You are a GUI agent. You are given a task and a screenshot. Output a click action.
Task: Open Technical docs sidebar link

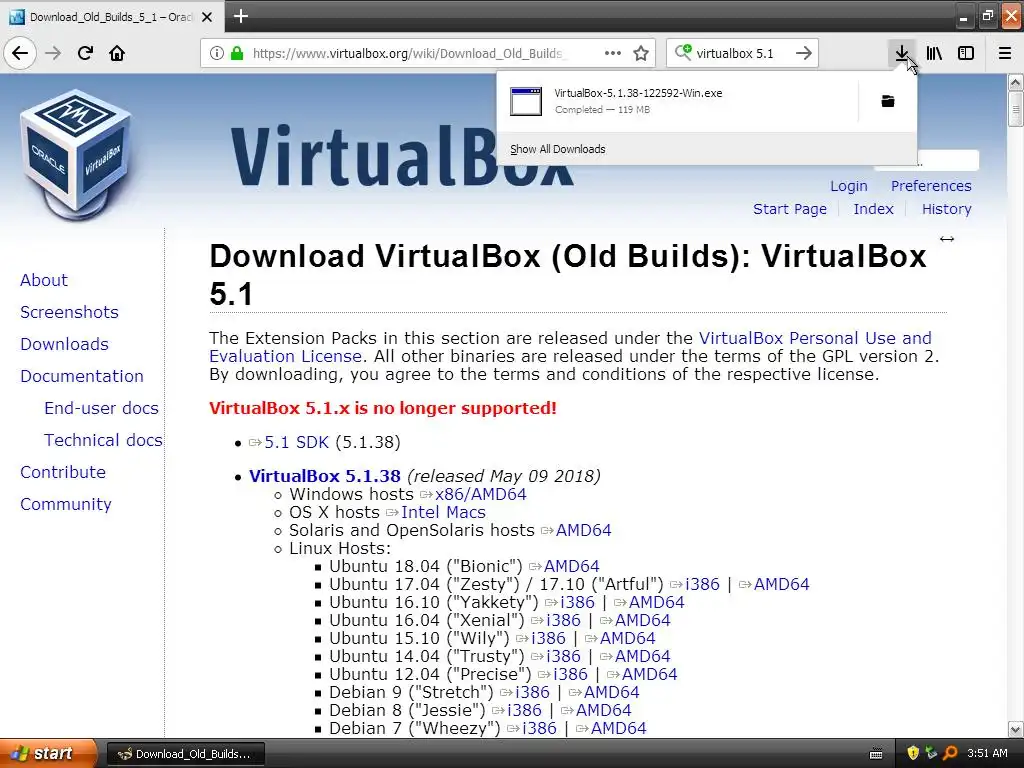pyautogui.click(x=103, y=440)
